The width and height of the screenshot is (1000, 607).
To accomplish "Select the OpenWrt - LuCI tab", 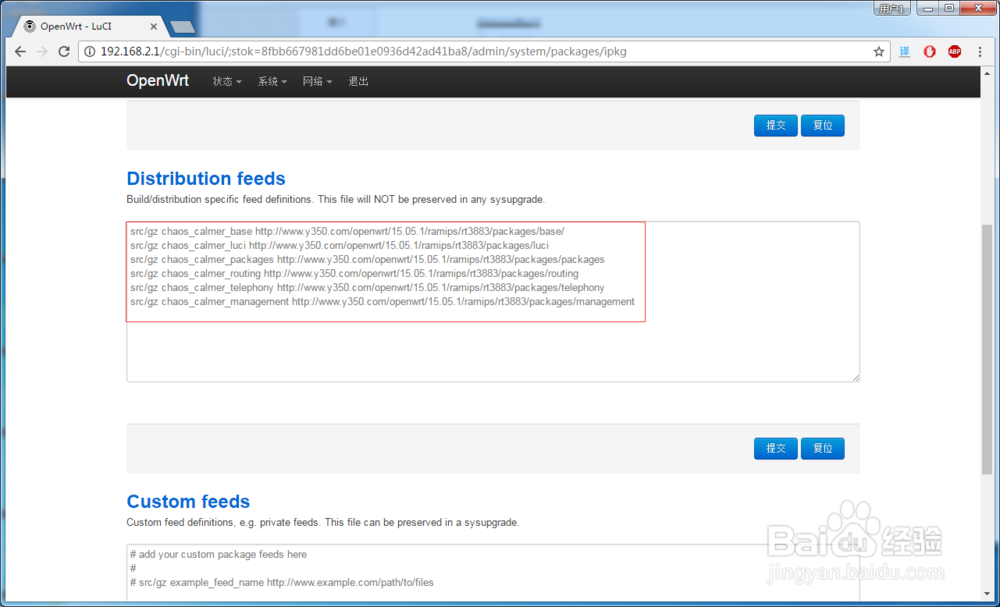I will [89, 26].
